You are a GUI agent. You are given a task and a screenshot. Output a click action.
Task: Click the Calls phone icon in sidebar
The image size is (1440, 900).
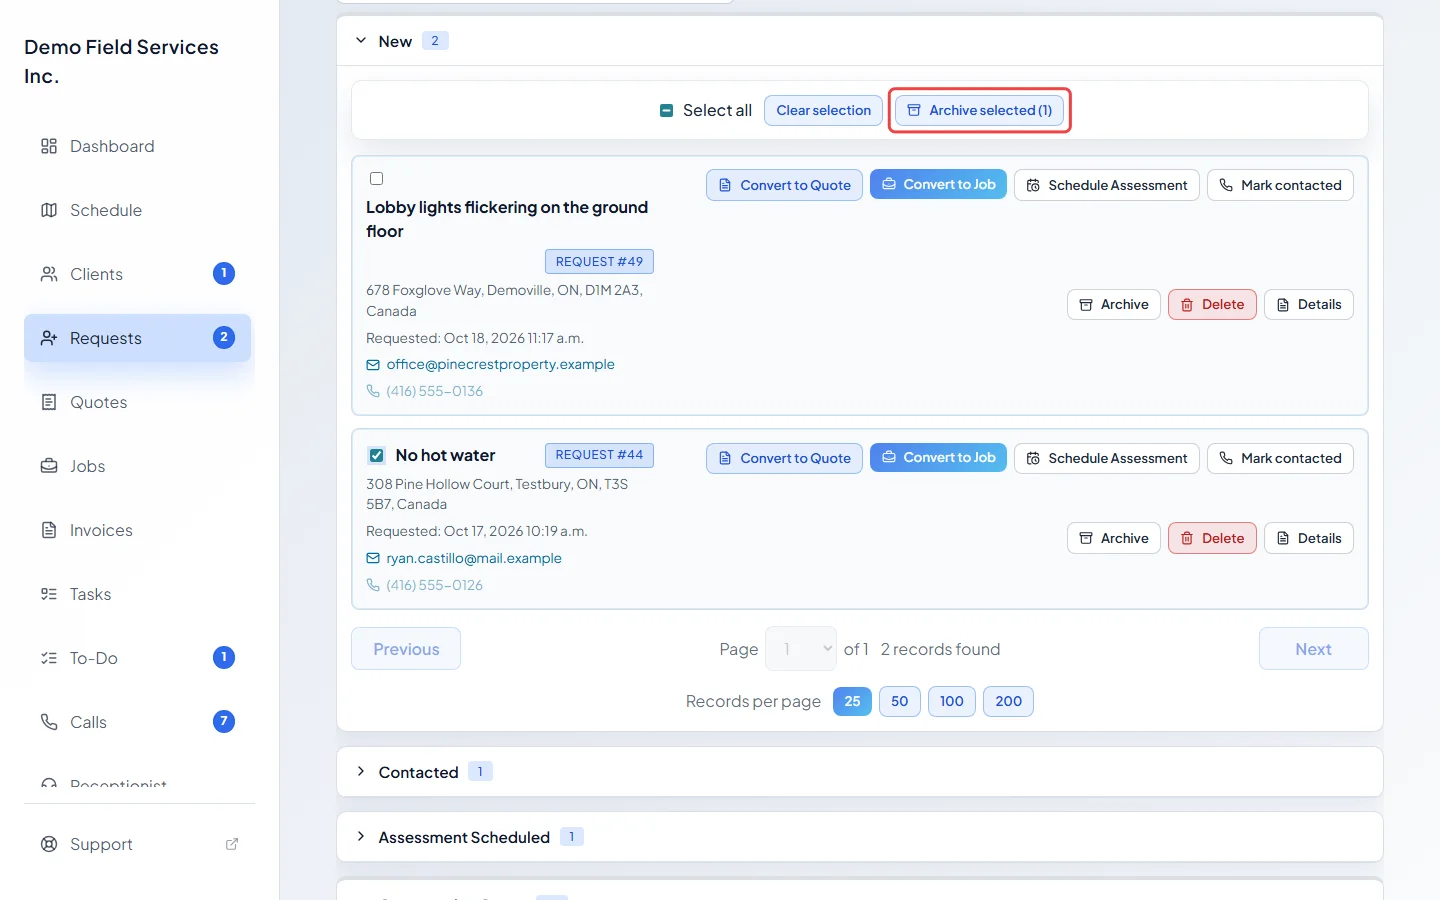49,722
